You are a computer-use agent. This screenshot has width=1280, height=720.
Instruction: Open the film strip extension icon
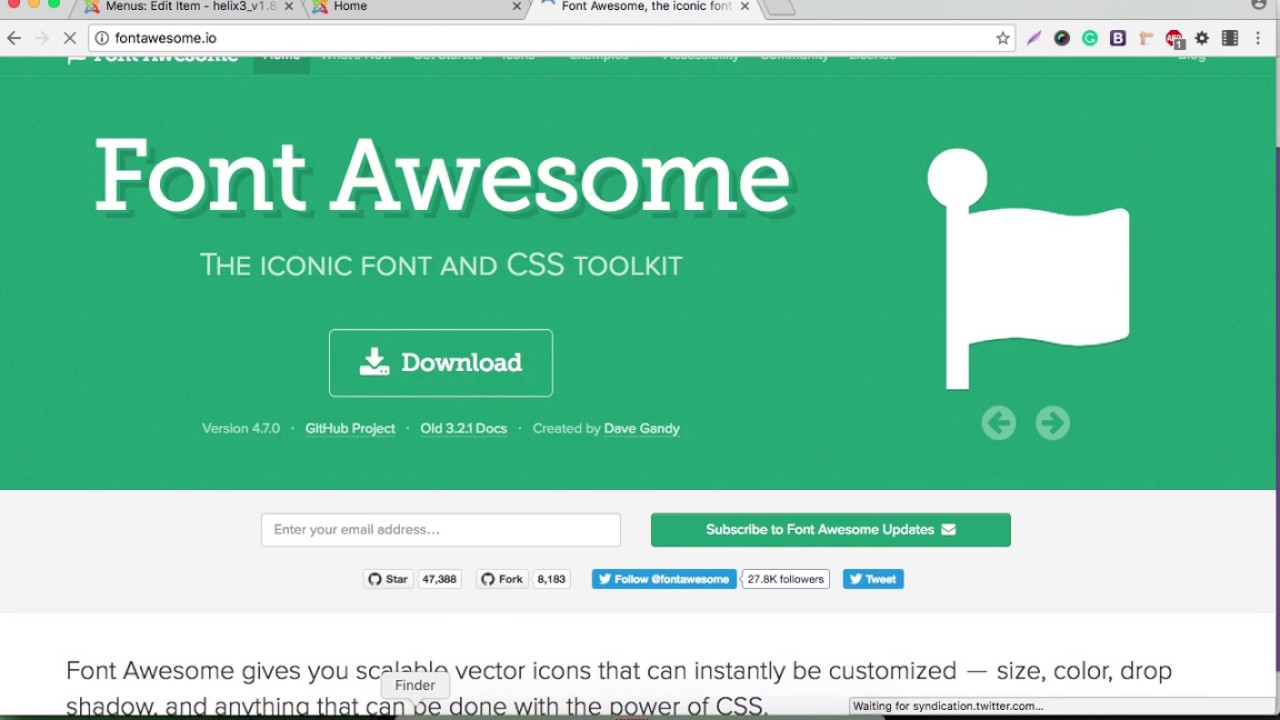point(1230,38)
